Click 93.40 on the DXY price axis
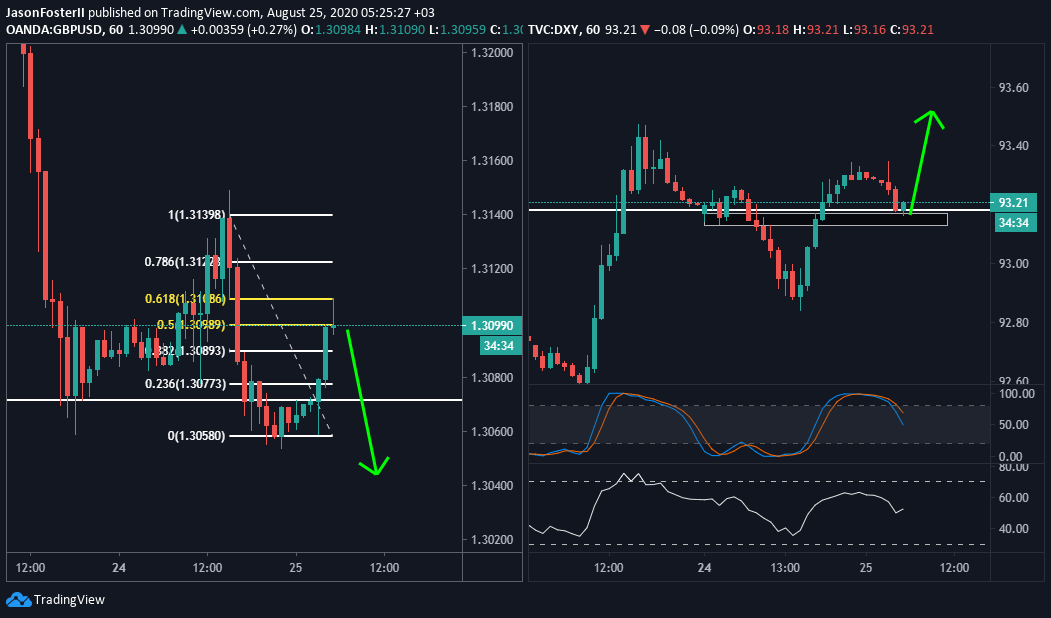 point(1013,146)
